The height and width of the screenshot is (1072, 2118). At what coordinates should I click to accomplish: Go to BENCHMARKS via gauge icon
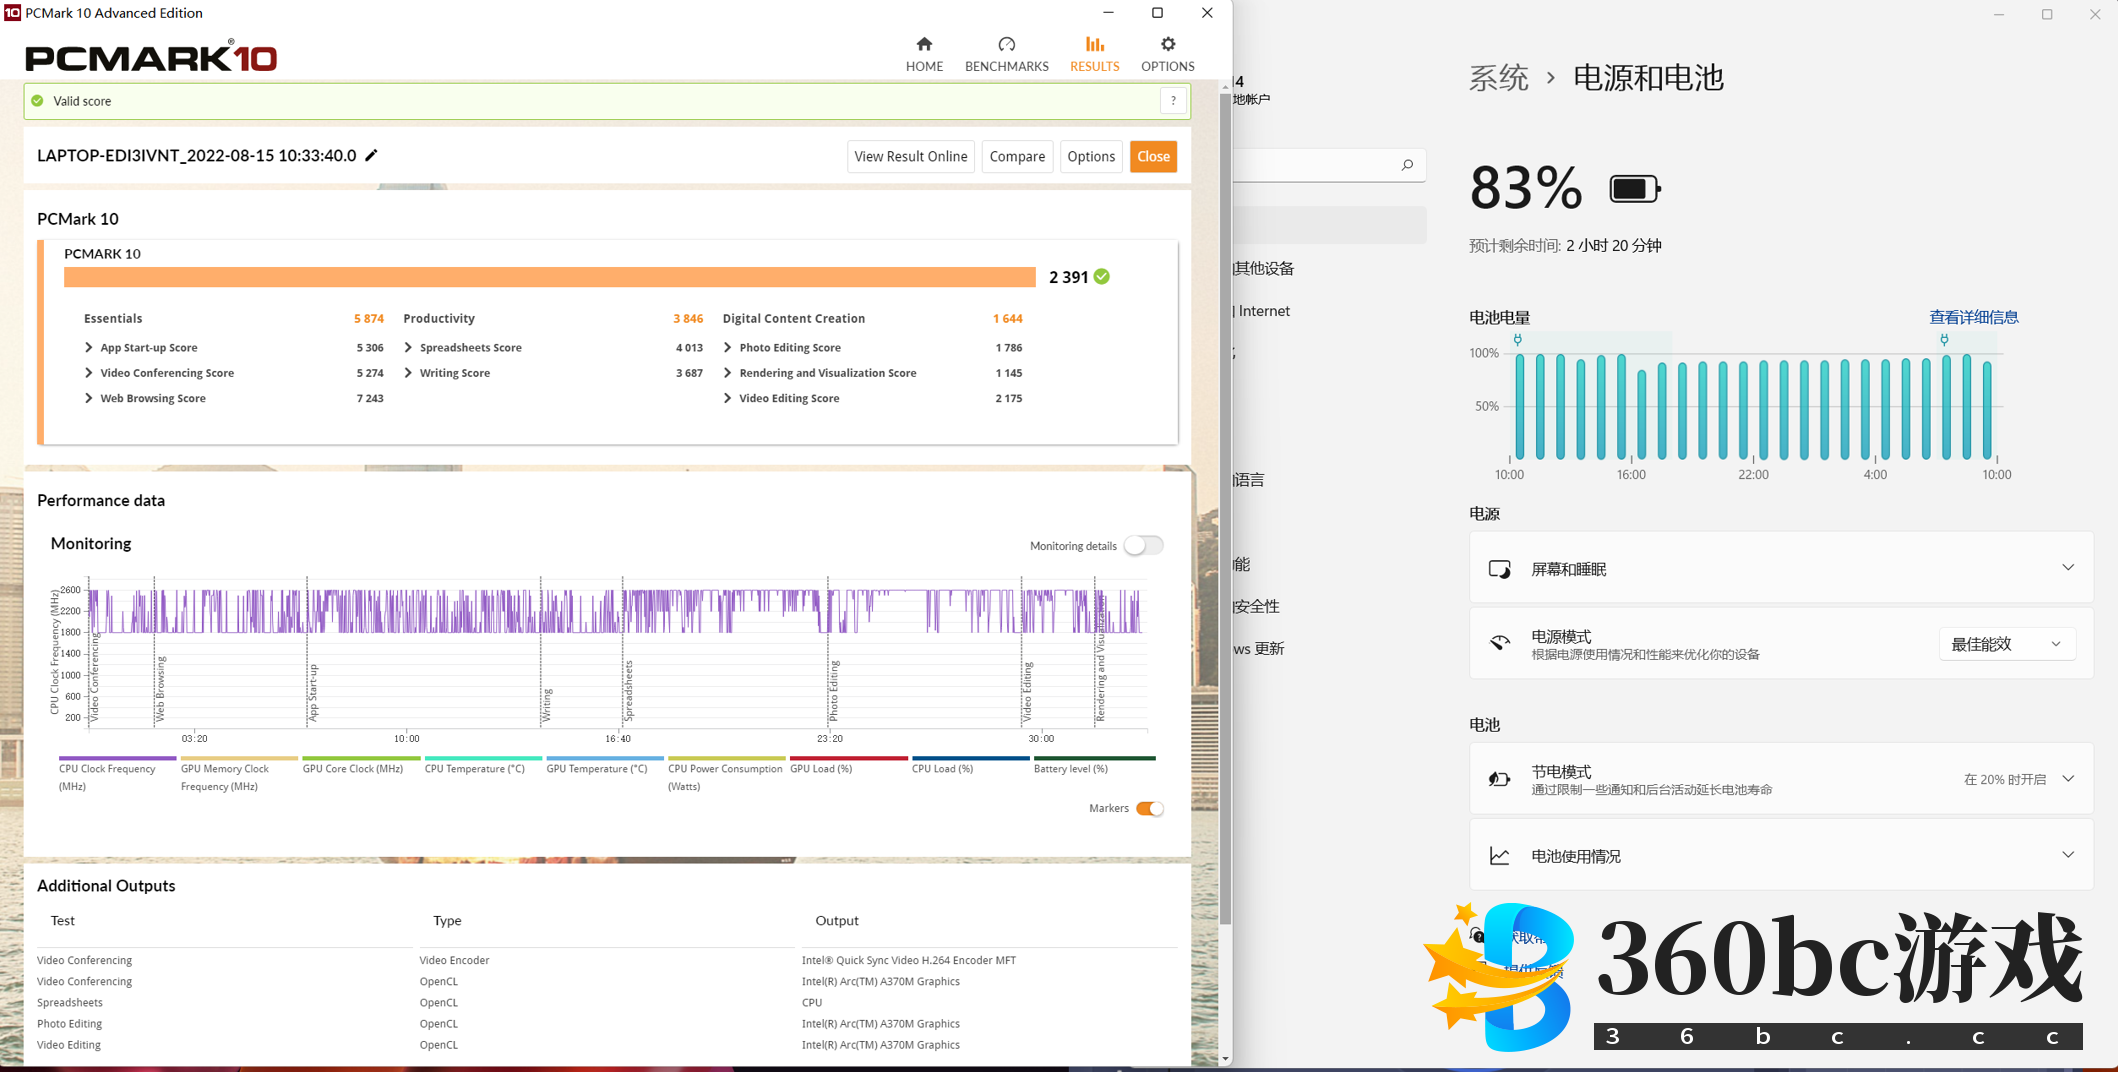(x=1006, y=44)
